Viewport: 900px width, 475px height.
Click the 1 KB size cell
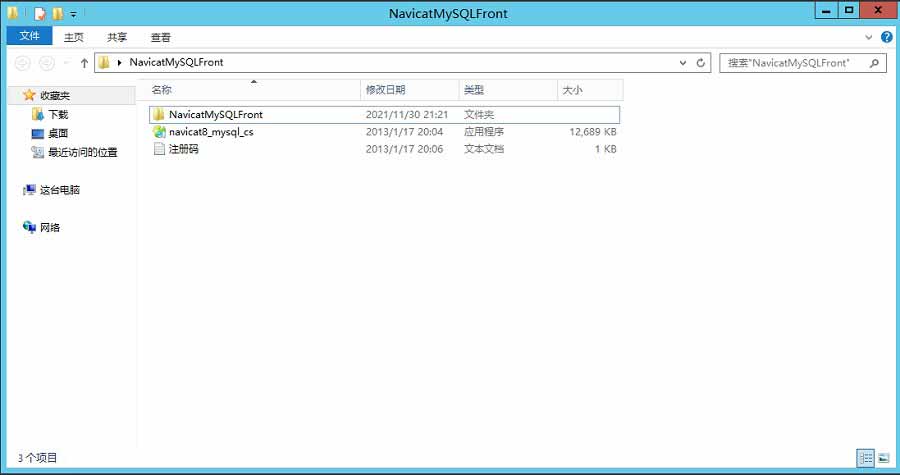tap(606, 149)
